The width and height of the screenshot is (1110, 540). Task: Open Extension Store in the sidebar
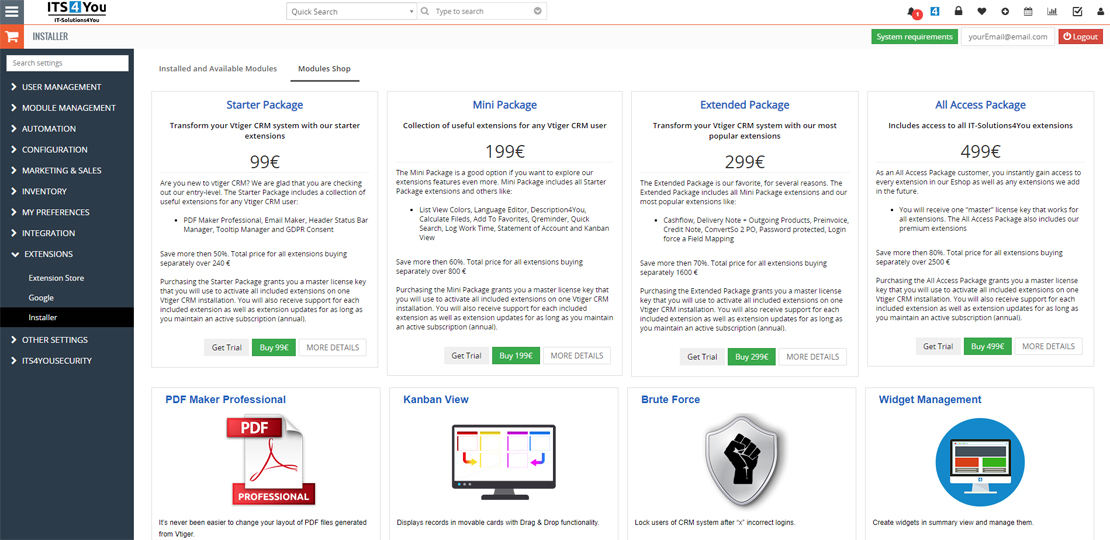56,278
